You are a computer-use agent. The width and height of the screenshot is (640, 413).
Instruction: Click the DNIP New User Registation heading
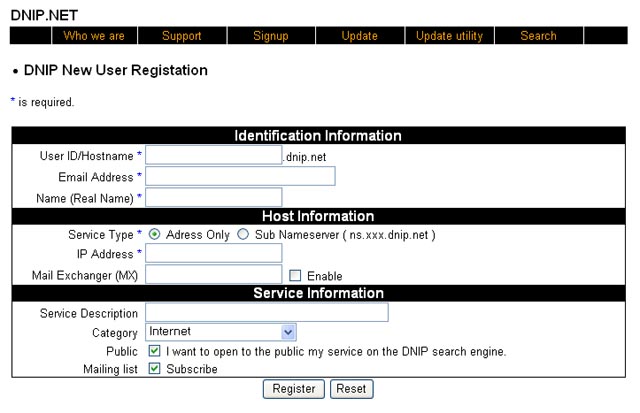[116, 70]
